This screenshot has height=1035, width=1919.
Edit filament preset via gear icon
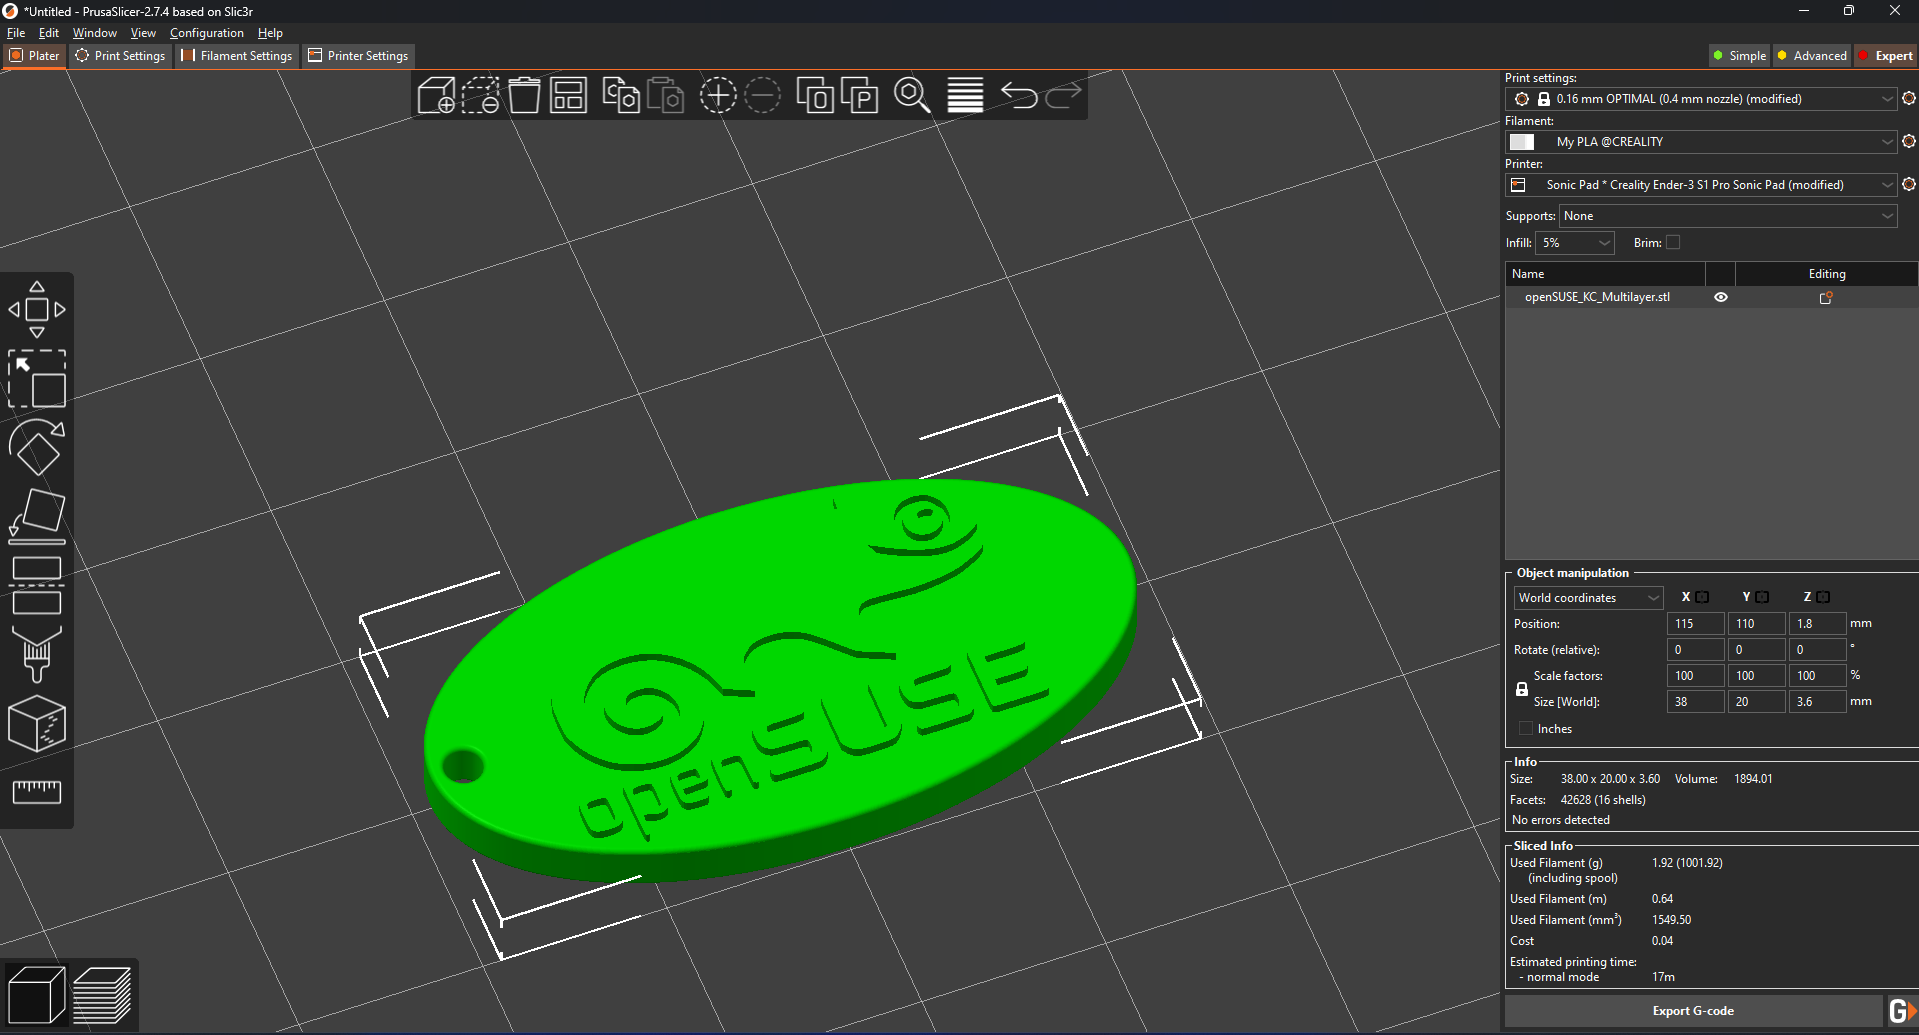1909,142
